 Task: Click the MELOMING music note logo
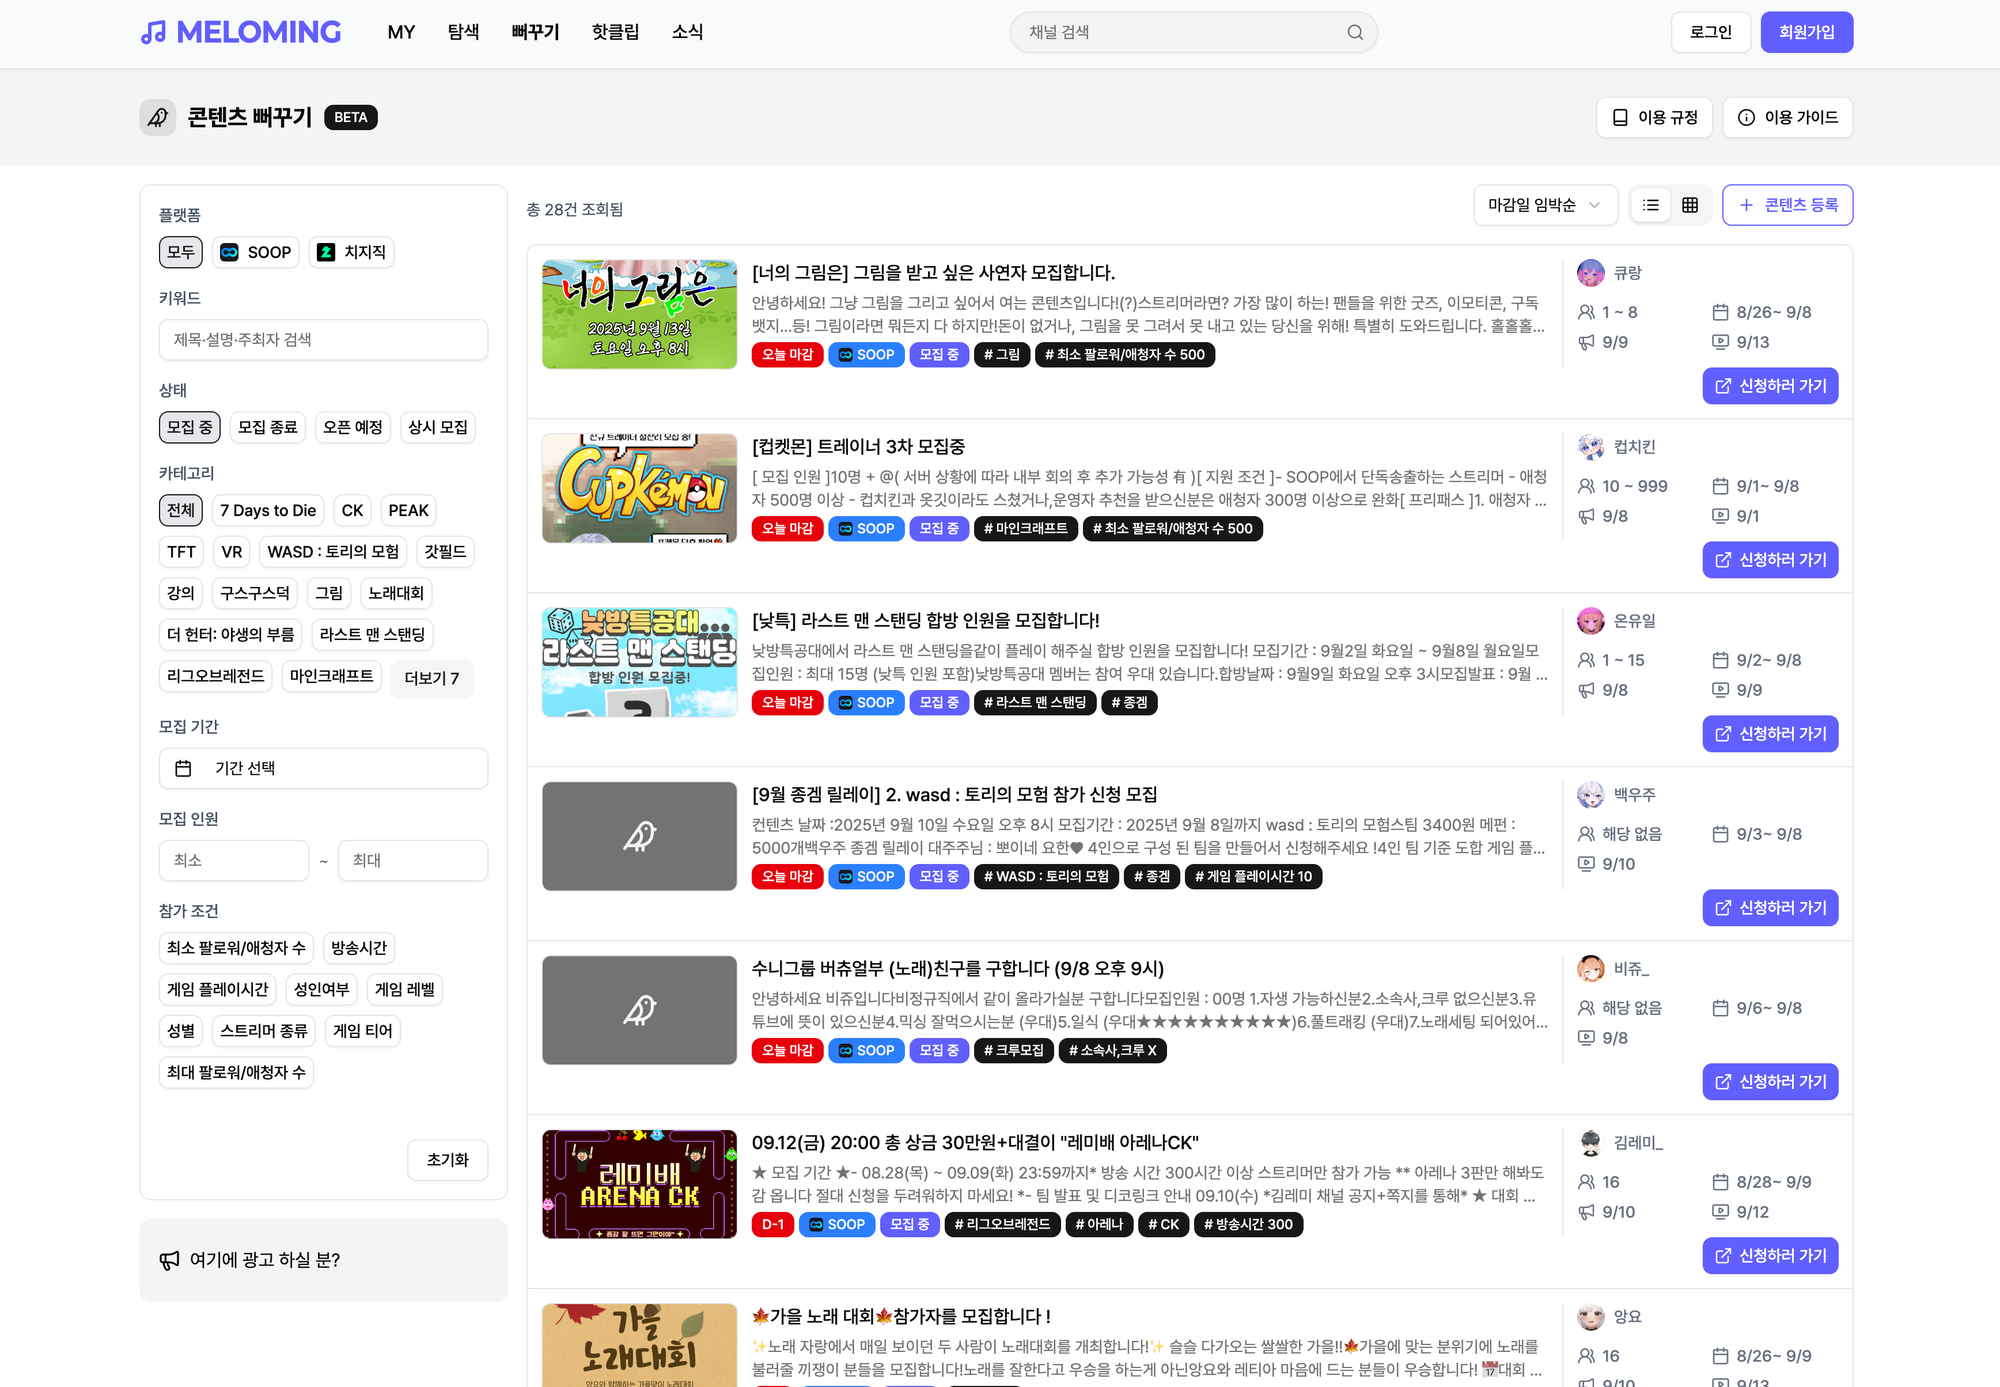(x=153, y=32)
